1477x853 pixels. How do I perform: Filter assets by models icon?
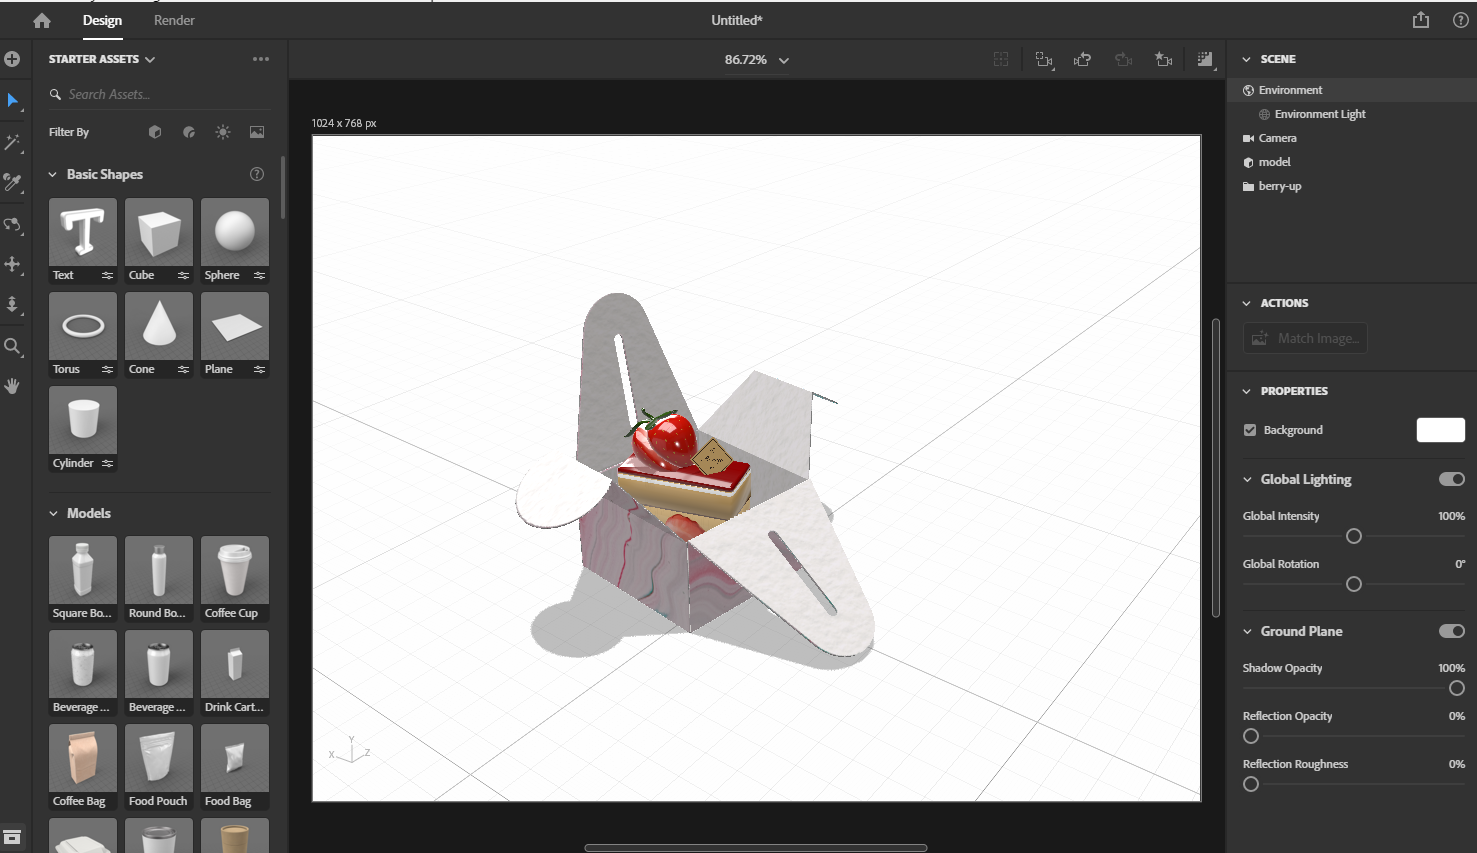pyautogui.click(x=155, y=132)
